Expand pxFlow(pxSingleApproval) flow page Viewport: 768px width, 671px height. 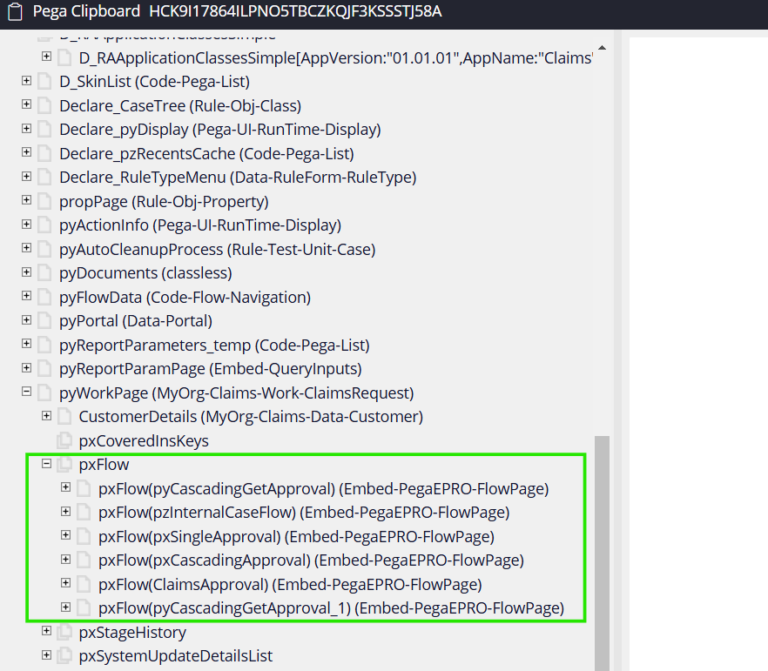click(x=66, y=535)
